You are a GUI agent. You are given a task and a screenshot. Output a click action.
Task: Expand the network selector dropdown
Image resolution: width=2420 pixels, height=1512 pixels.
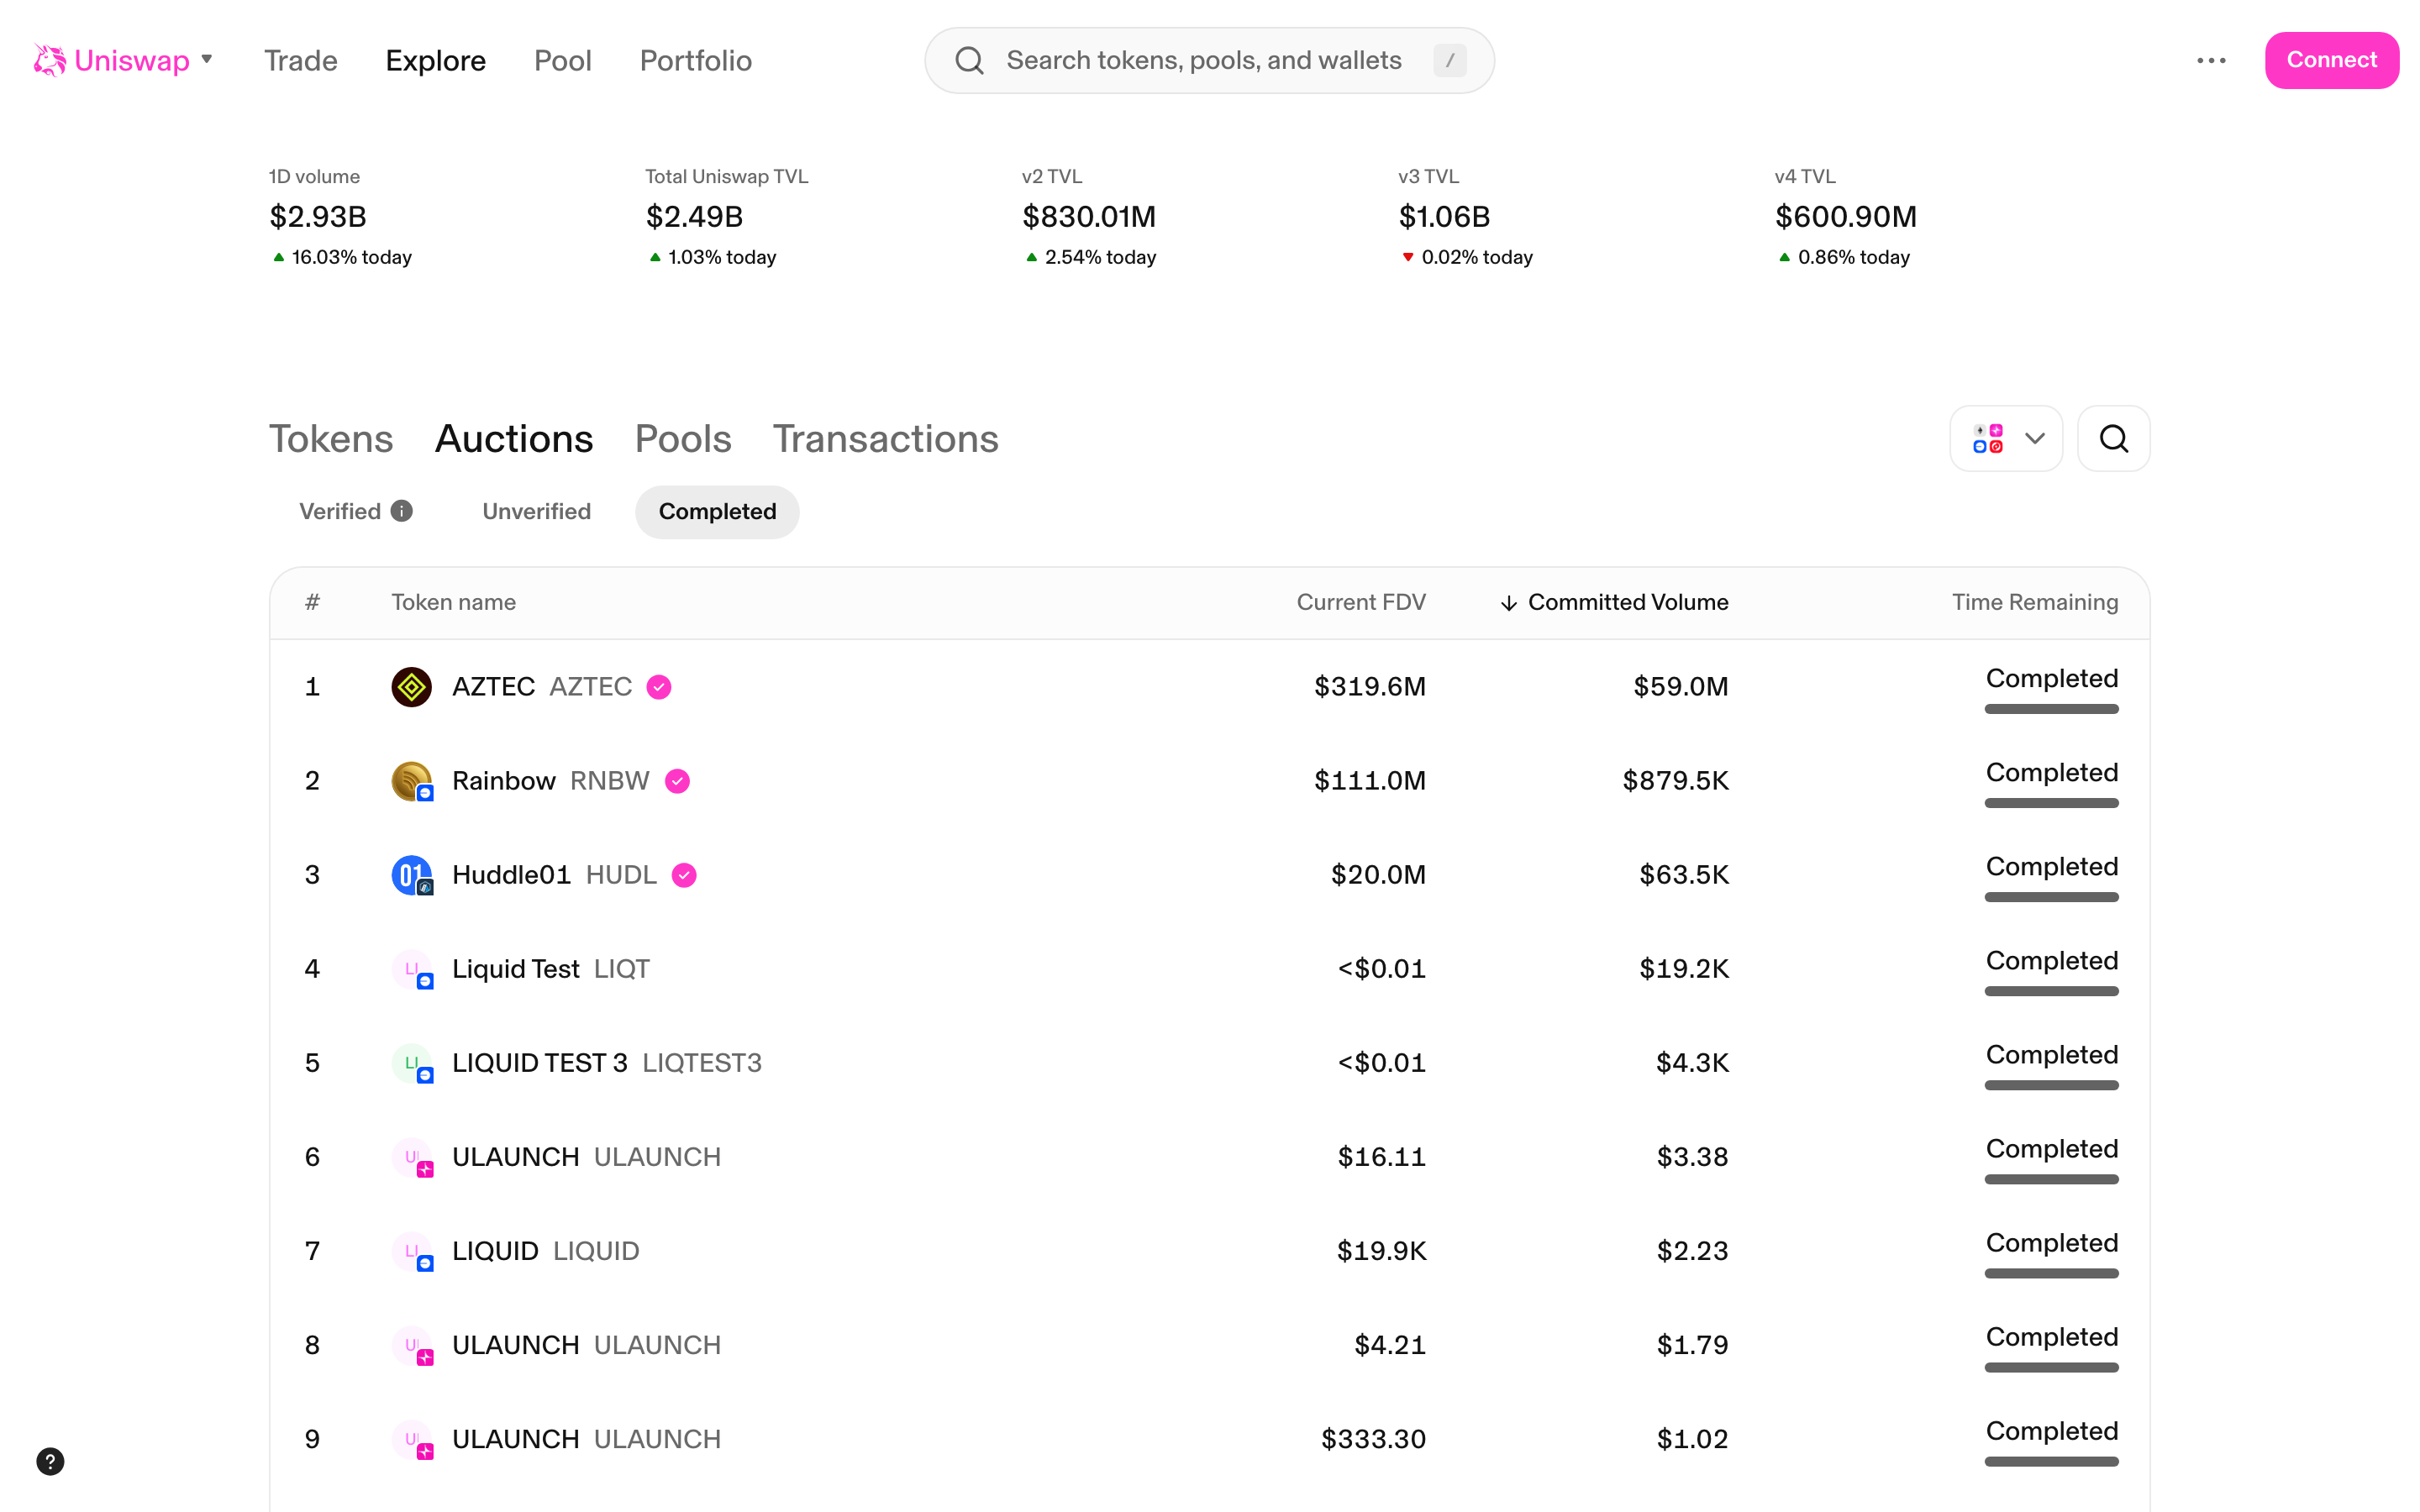click(x=2006, y=438)
